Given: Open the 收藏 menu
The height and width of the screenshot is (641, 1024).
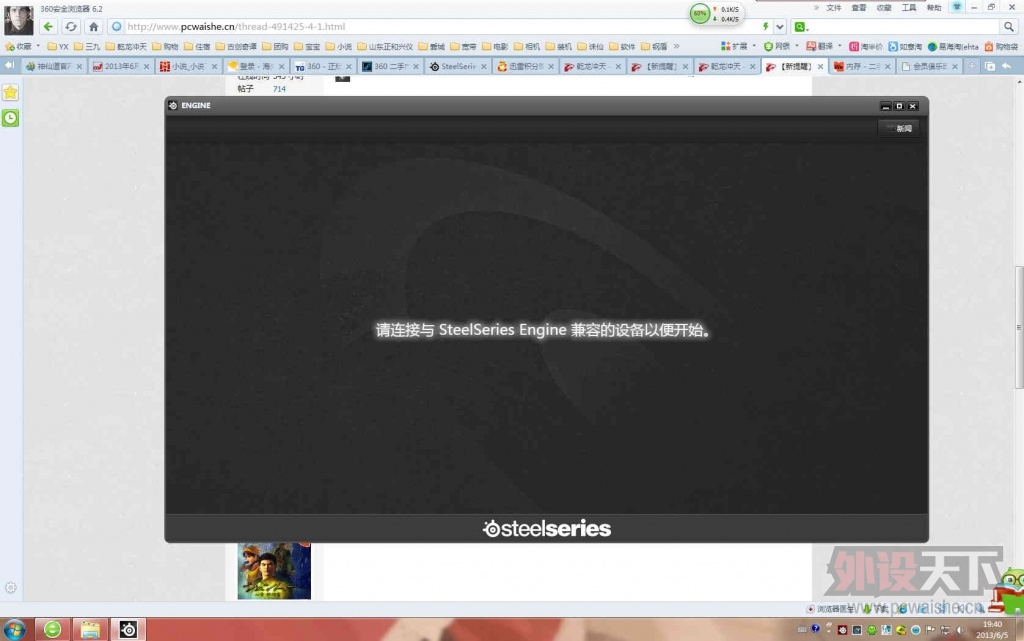Looking at the screenshot, I should coord(884,8).
